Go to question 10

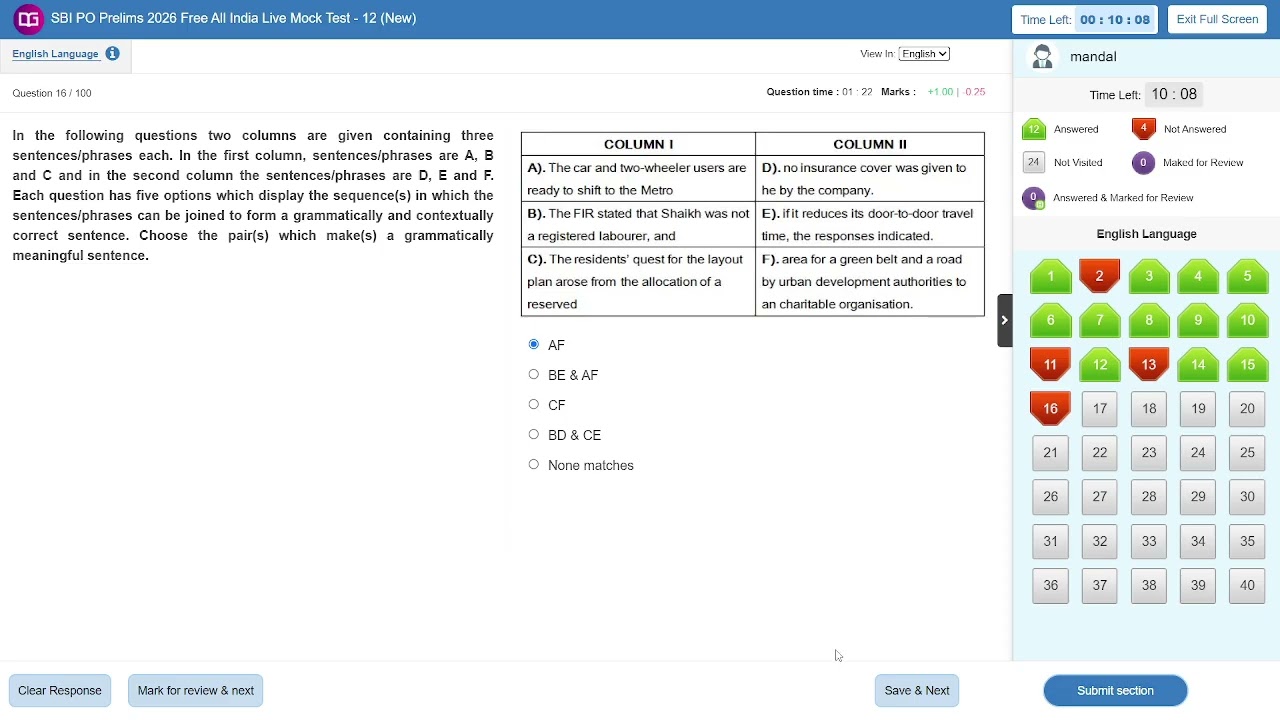[1247, 321]
